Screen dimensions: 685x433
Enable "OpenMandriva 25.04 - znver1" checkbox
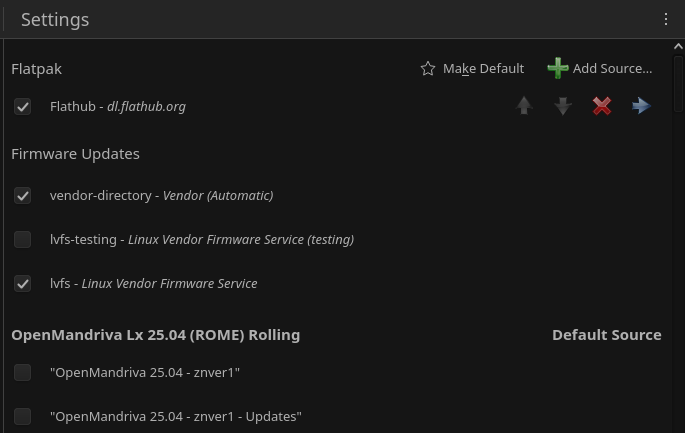click(x=22, y=373)
